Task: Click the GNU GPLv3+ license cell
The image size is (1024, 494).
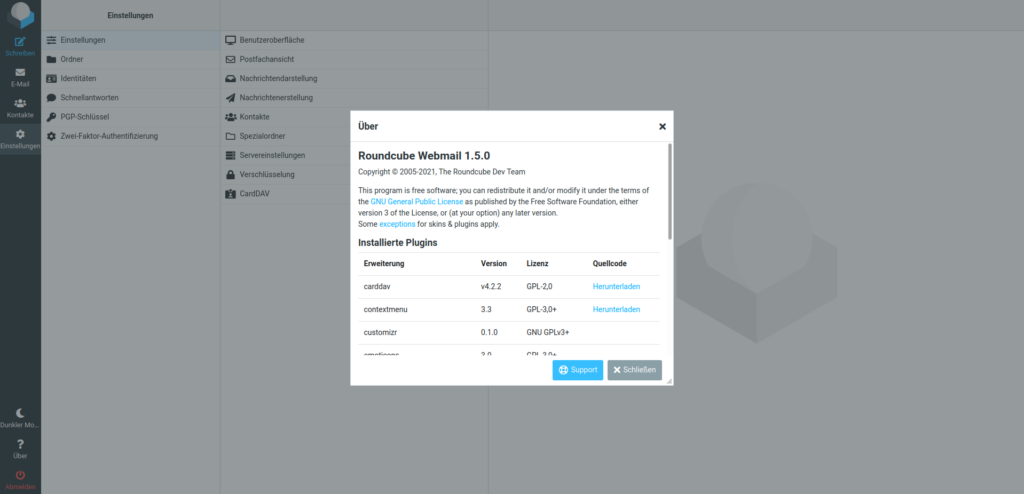Action: pyautogui.click(x=548, y=332)
